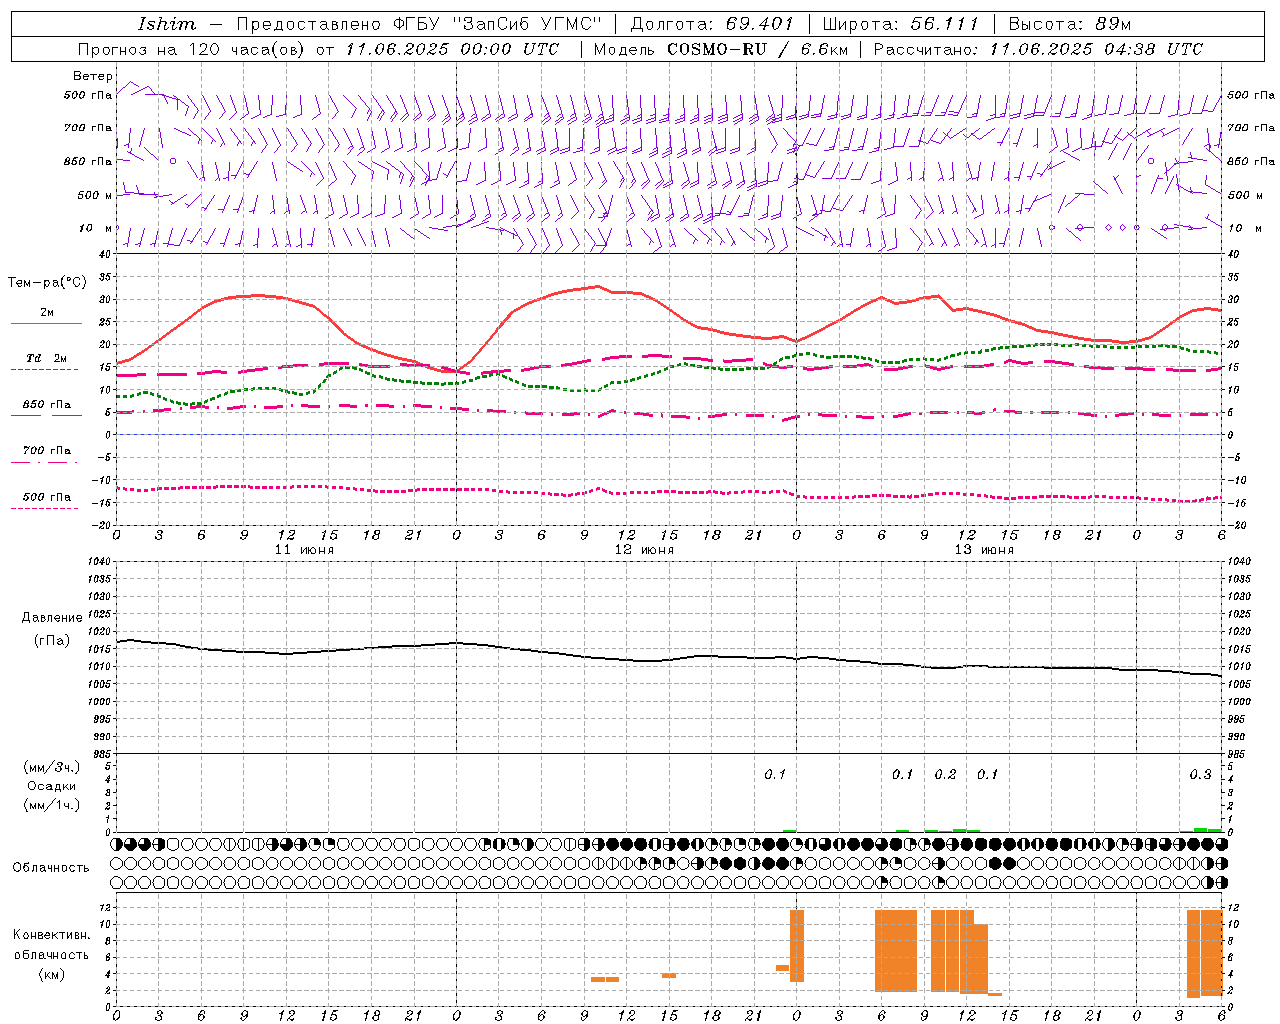Click the "13 июня" date label
The width and height of the screenshot is (1280, 1024).
click(984, 550)
